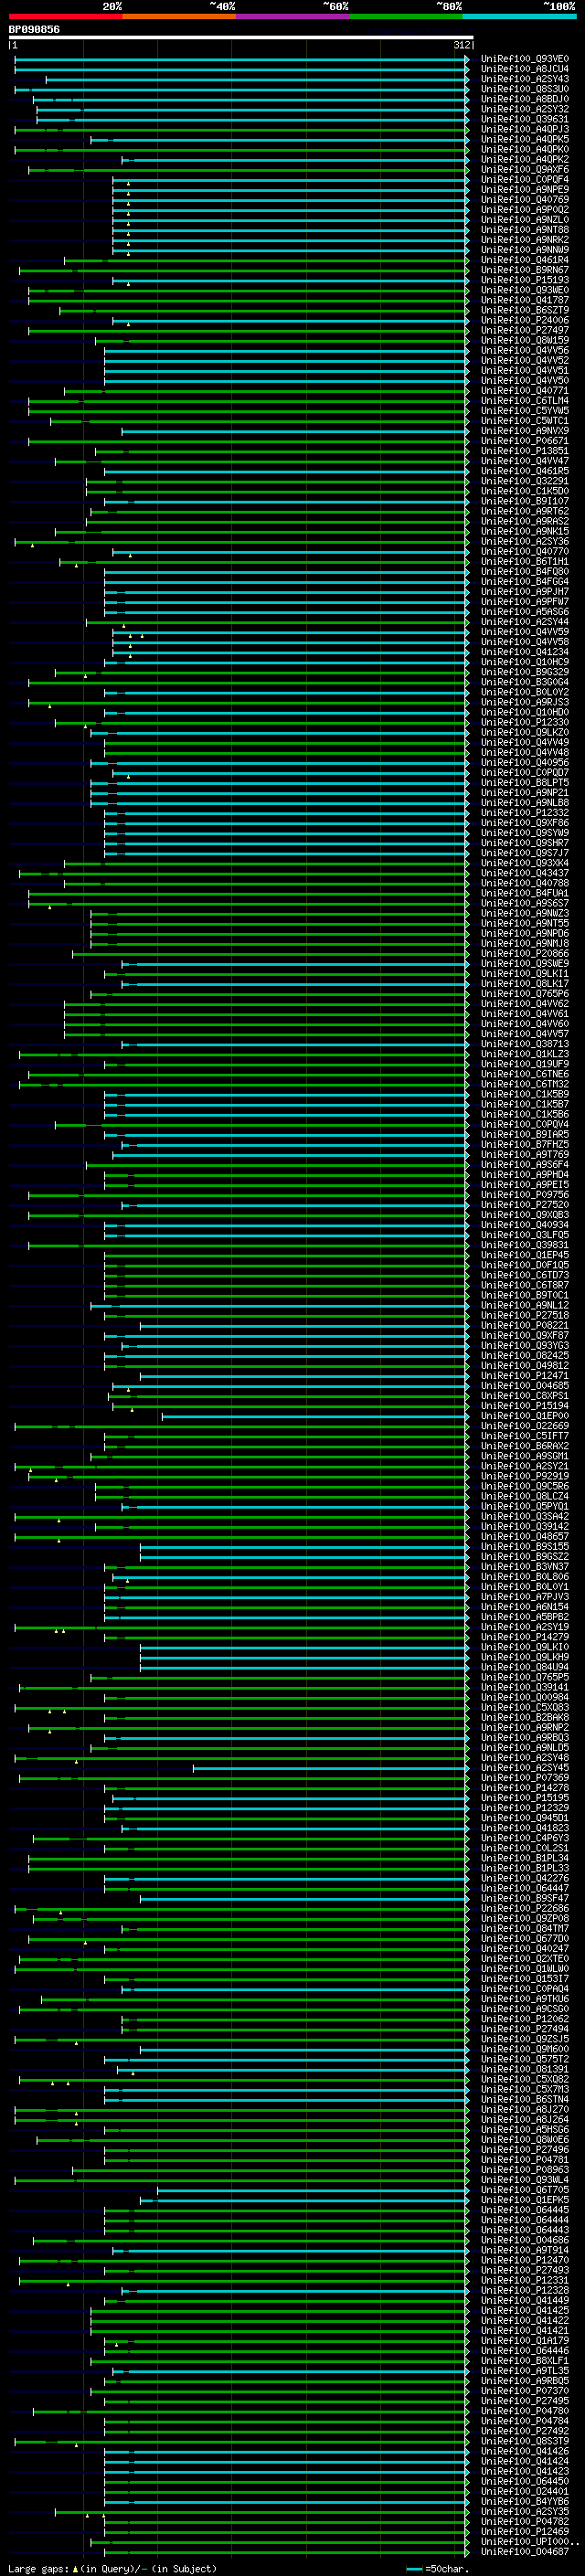Click the orange ~40% identity legend bar
585x2576 pixels.
point(180,16)
